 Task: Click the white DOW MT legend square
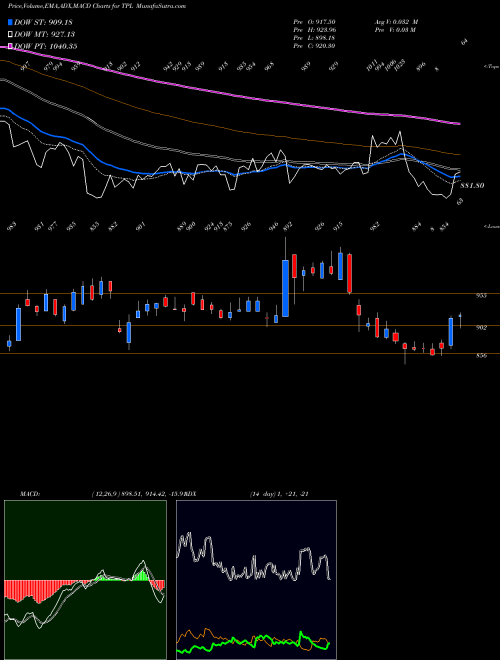click(x=11, y=34)
